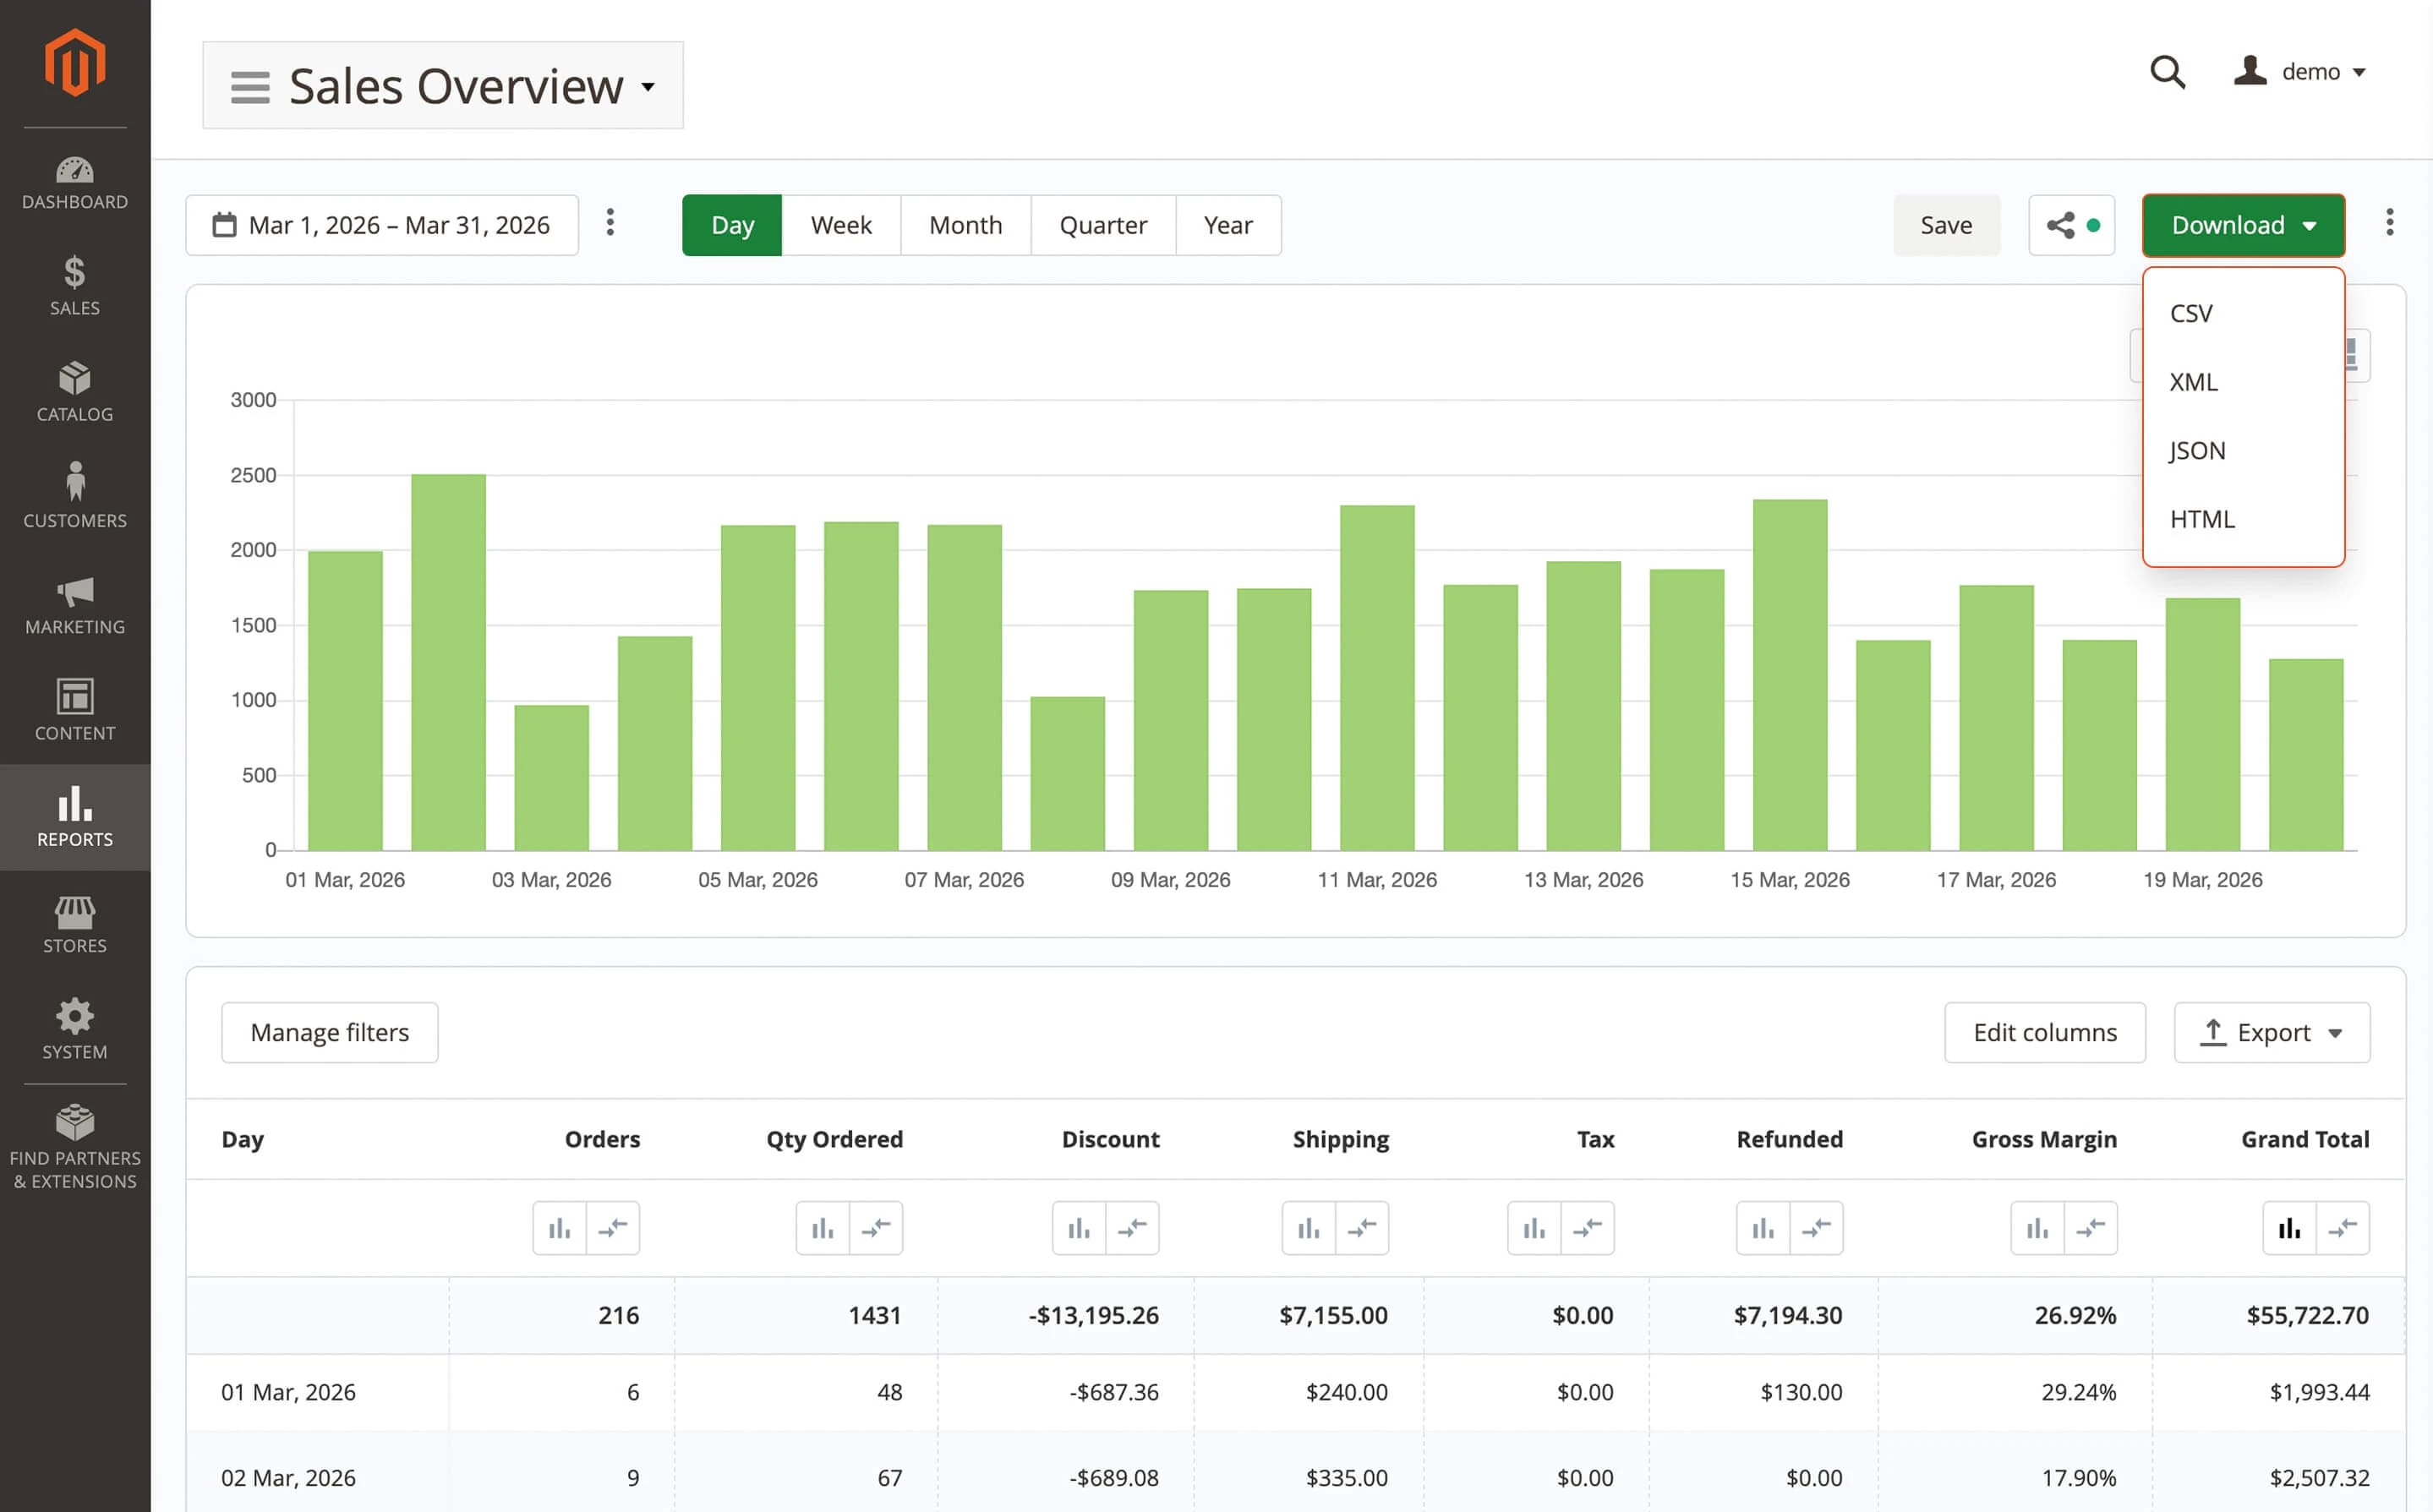This screenshot has height=1512, width=2433.
Task: Open Manage filters
Action: 329,1032
